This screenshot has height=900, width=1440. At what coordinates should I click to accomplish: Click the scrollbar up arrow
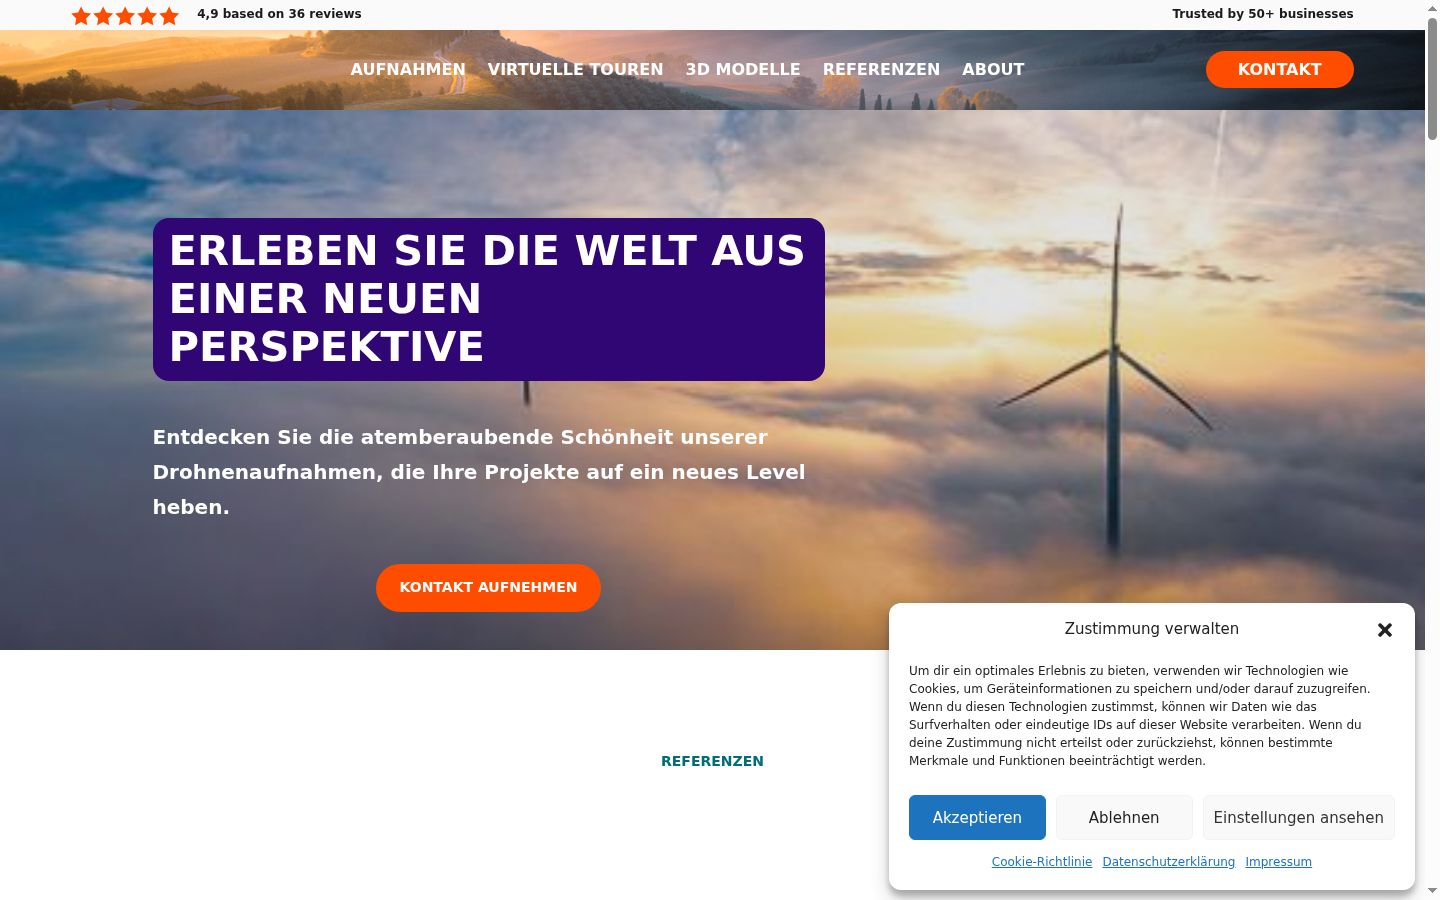(x=1432, y=7)
